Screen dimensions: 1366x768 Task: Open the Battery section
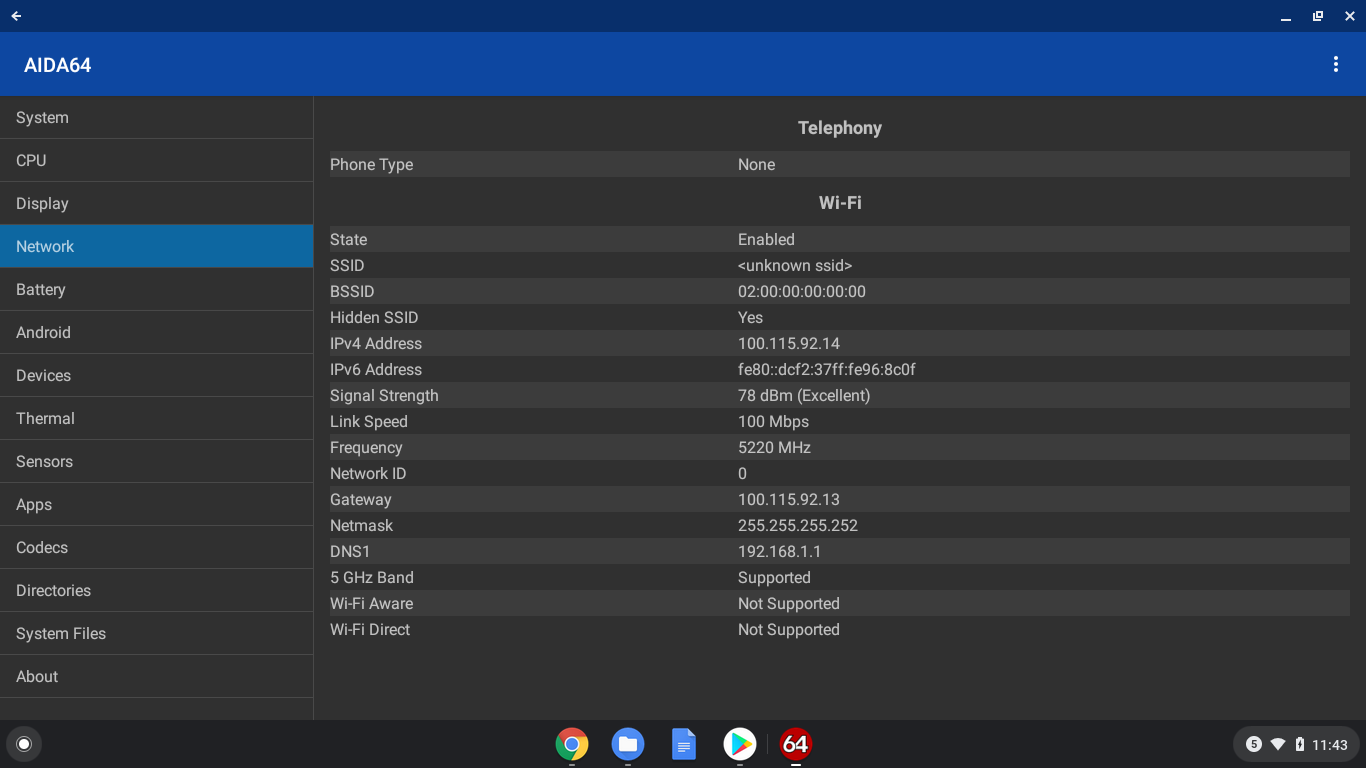(x=157, y=289)
